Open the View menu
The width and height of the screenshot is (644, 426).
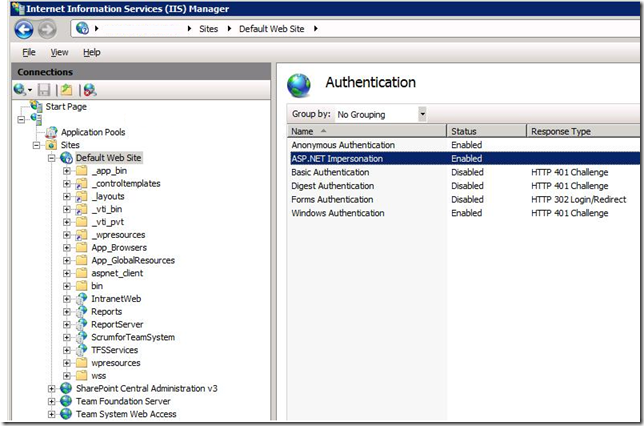pyautogui.click(x=59, y=52)
